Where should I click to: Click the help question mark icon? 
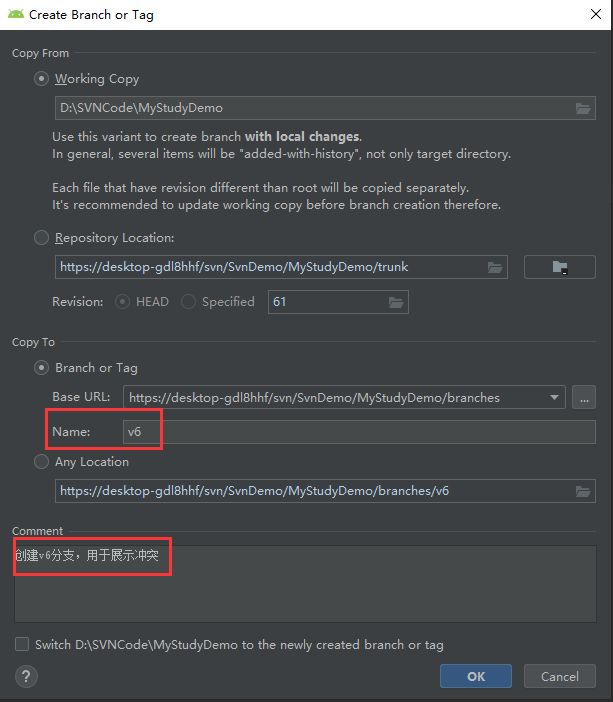tap(26, 676)
